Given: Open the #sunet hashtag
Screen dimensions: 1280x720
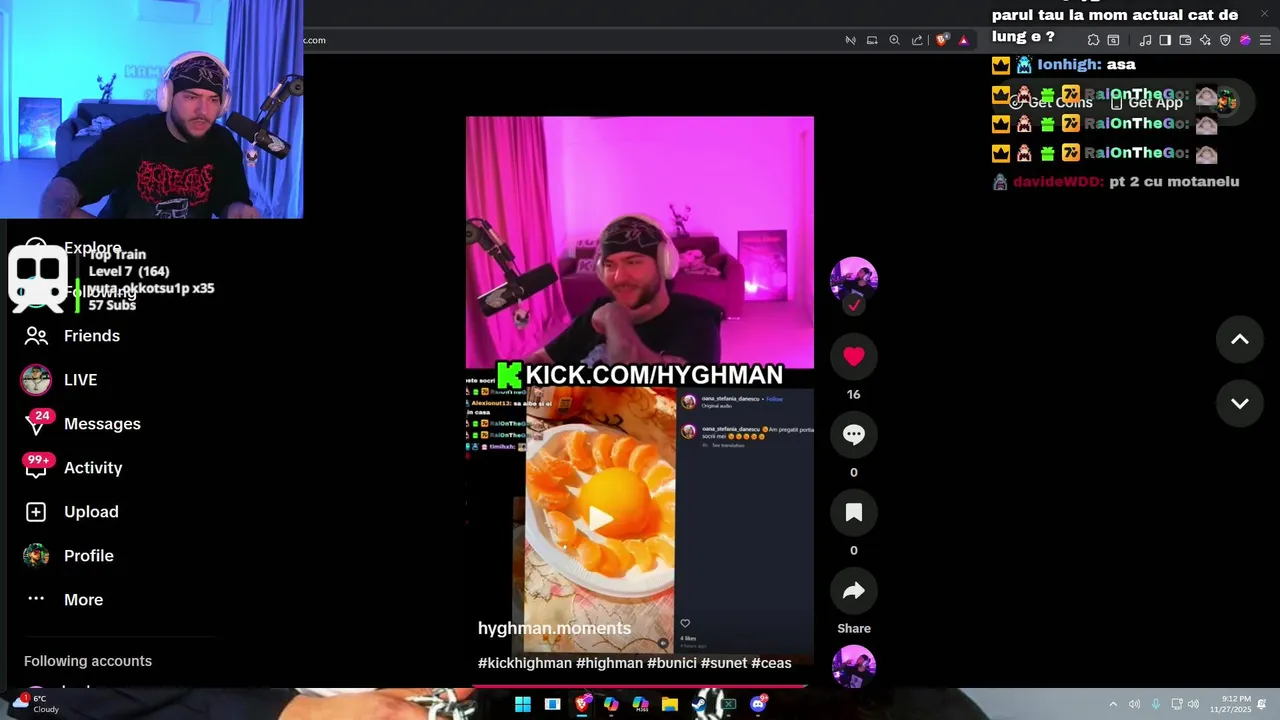Looking at the screenshot, I should pos(724,663).
